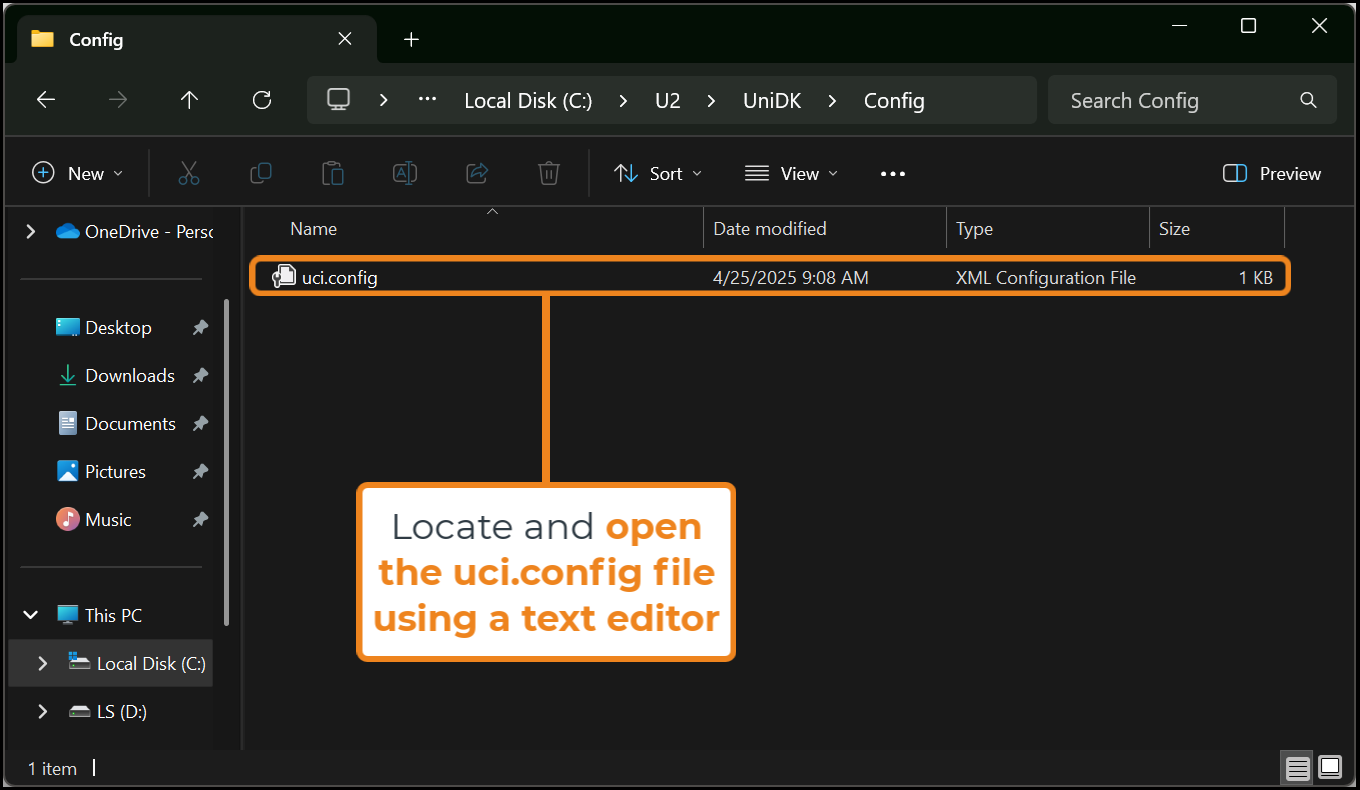The width and height of the screenshot is (1360, 790).
Task: Click the XML Configuration File type cell
Action: [1046, 278]
